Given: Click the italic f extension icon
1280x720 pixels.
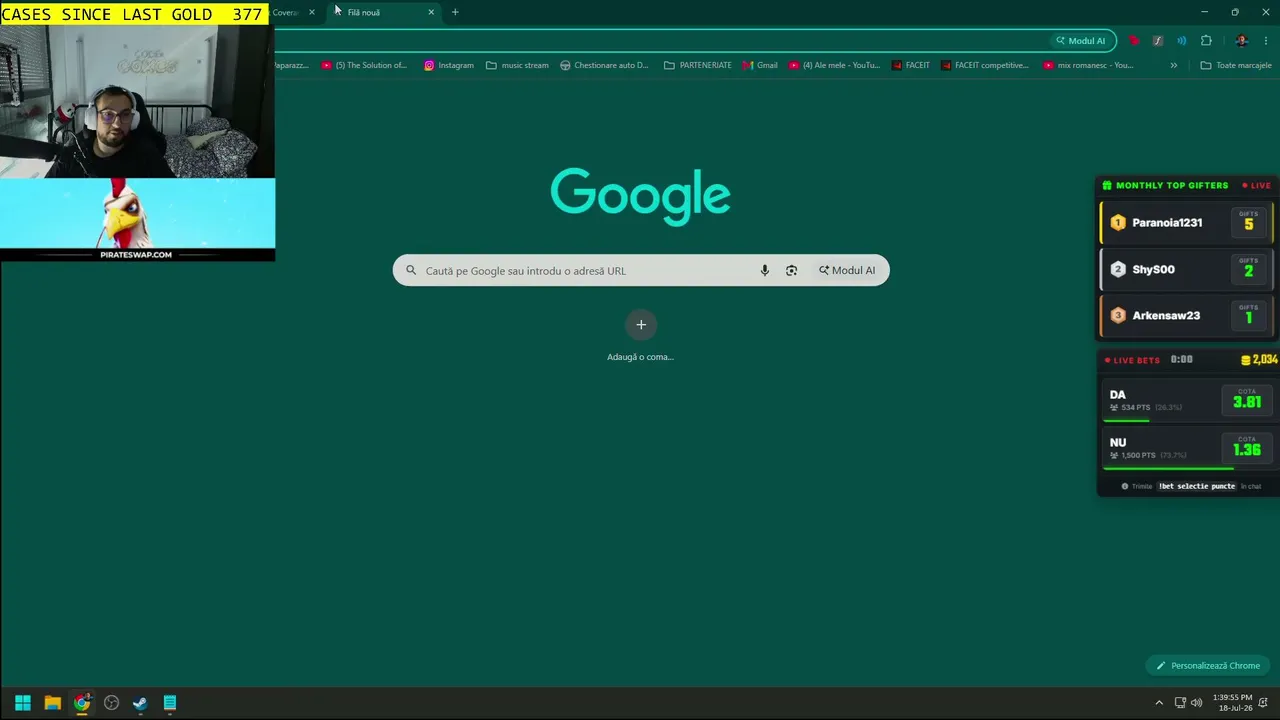Looking at the screenshot, I should (1157, 41).
